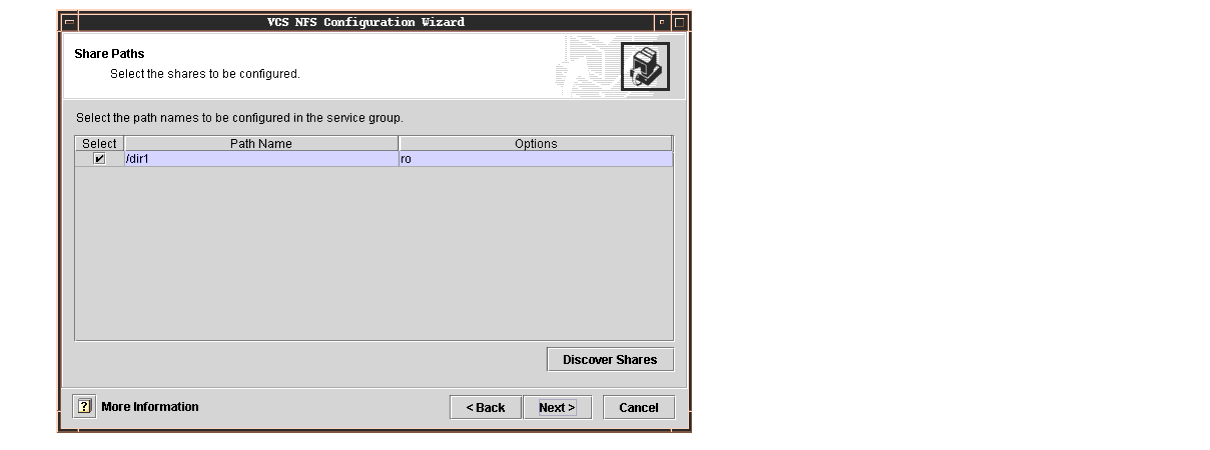
Task: Cancel the NFS configuration wizard
Action: click(638, 408)
